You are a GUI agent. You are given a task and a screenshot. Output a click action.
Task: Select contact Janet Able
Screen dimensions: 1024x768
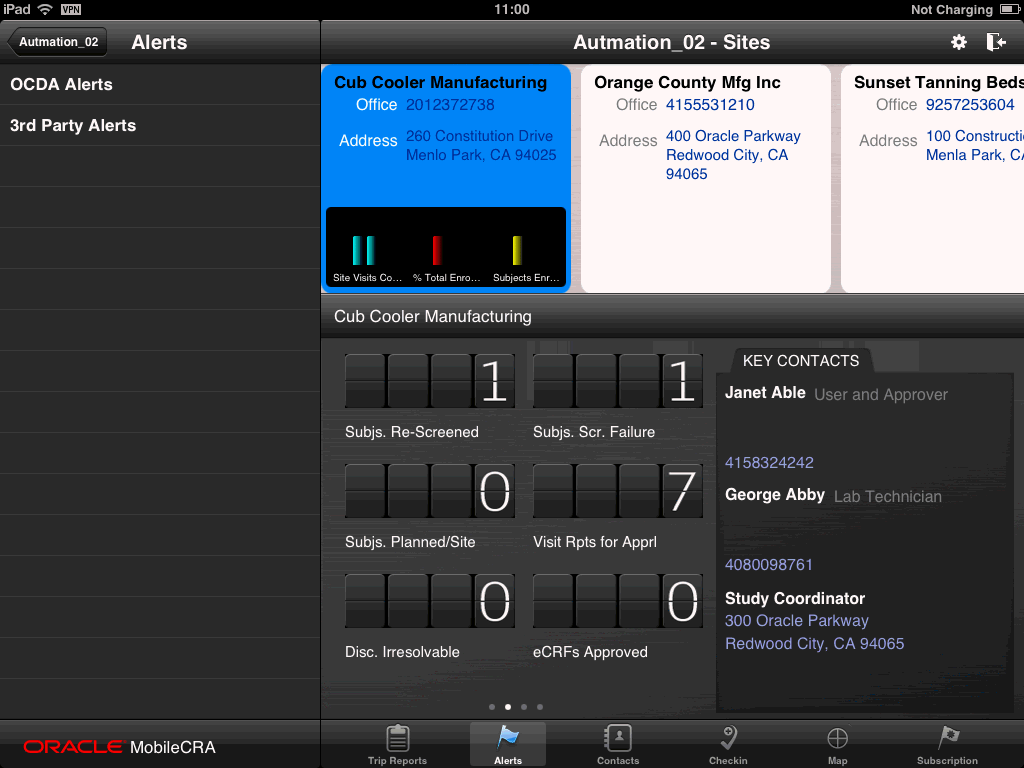click(765, 392)
